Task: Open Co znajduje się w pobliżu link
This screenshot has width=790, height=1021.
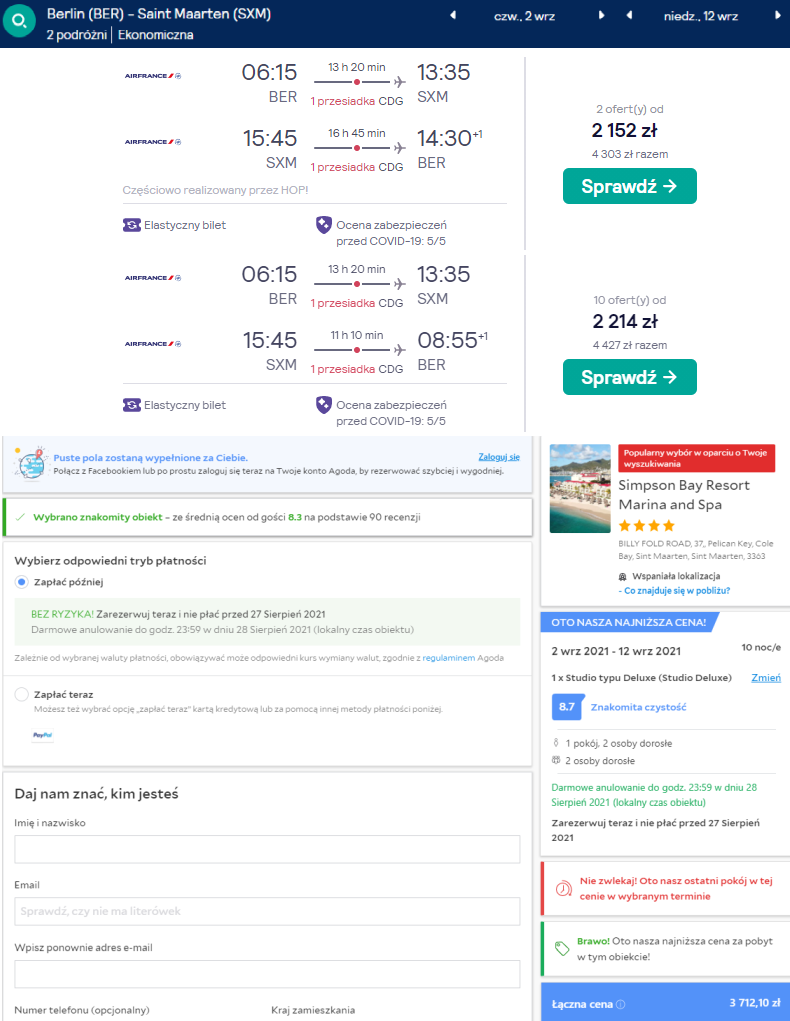Action: click(674, 591)
